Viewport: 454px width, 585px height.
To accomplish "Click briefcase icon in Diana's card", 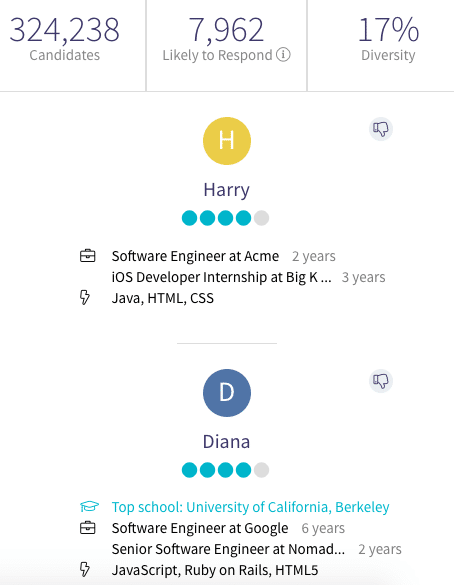I will pyautogui.click(x=88, y=528).
